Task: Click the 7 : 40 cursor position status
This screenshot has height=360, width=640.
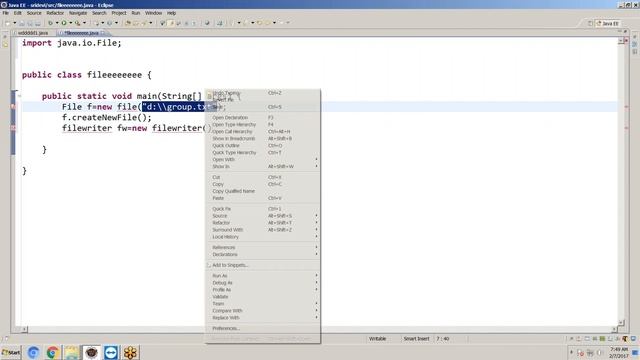Action: click(443, 339)
